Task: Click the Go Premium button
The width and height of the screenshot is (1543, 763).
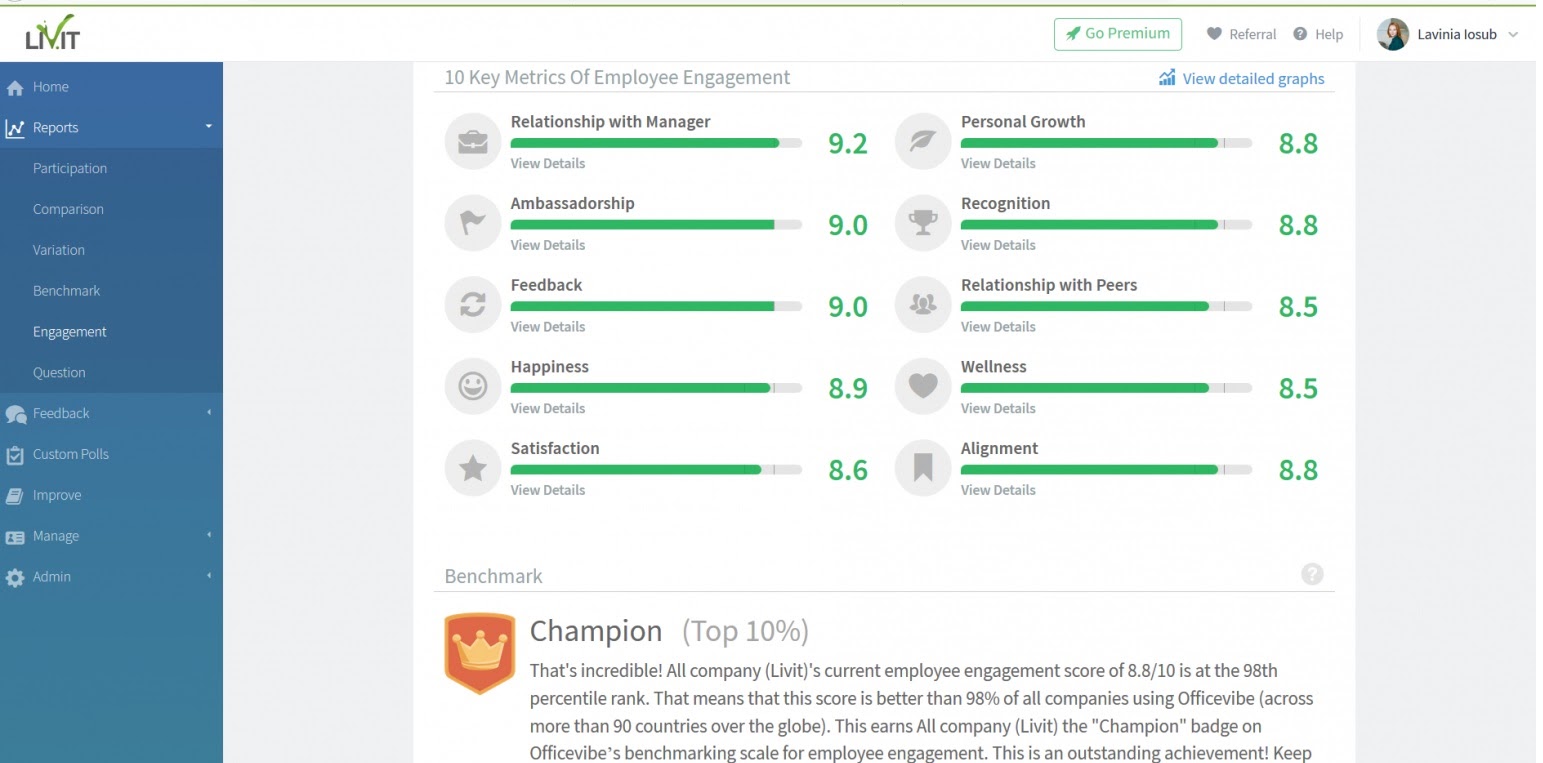Action: [x=1117, y=34]
